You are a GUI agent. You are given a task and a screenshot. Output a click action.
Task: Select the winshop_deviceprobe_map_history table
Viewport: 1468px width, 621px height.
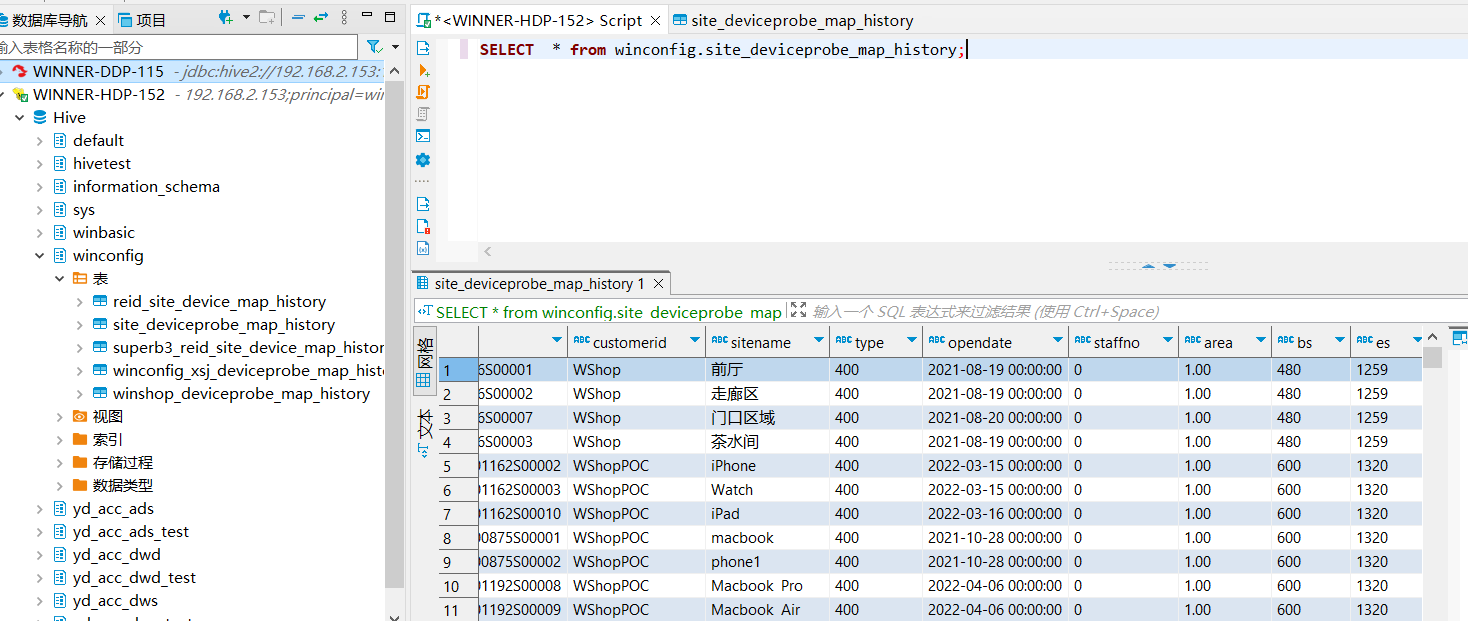tap(241, 394)
